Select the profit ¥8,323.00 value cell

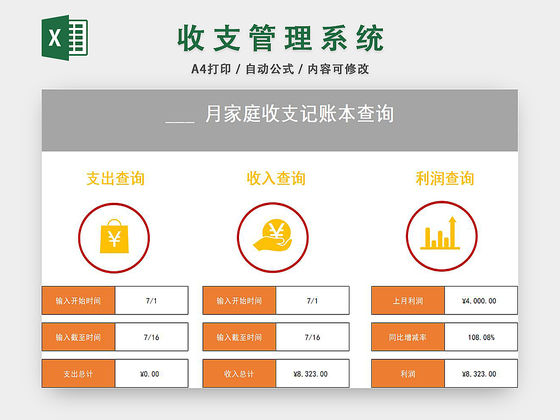(x=481, y=374)
